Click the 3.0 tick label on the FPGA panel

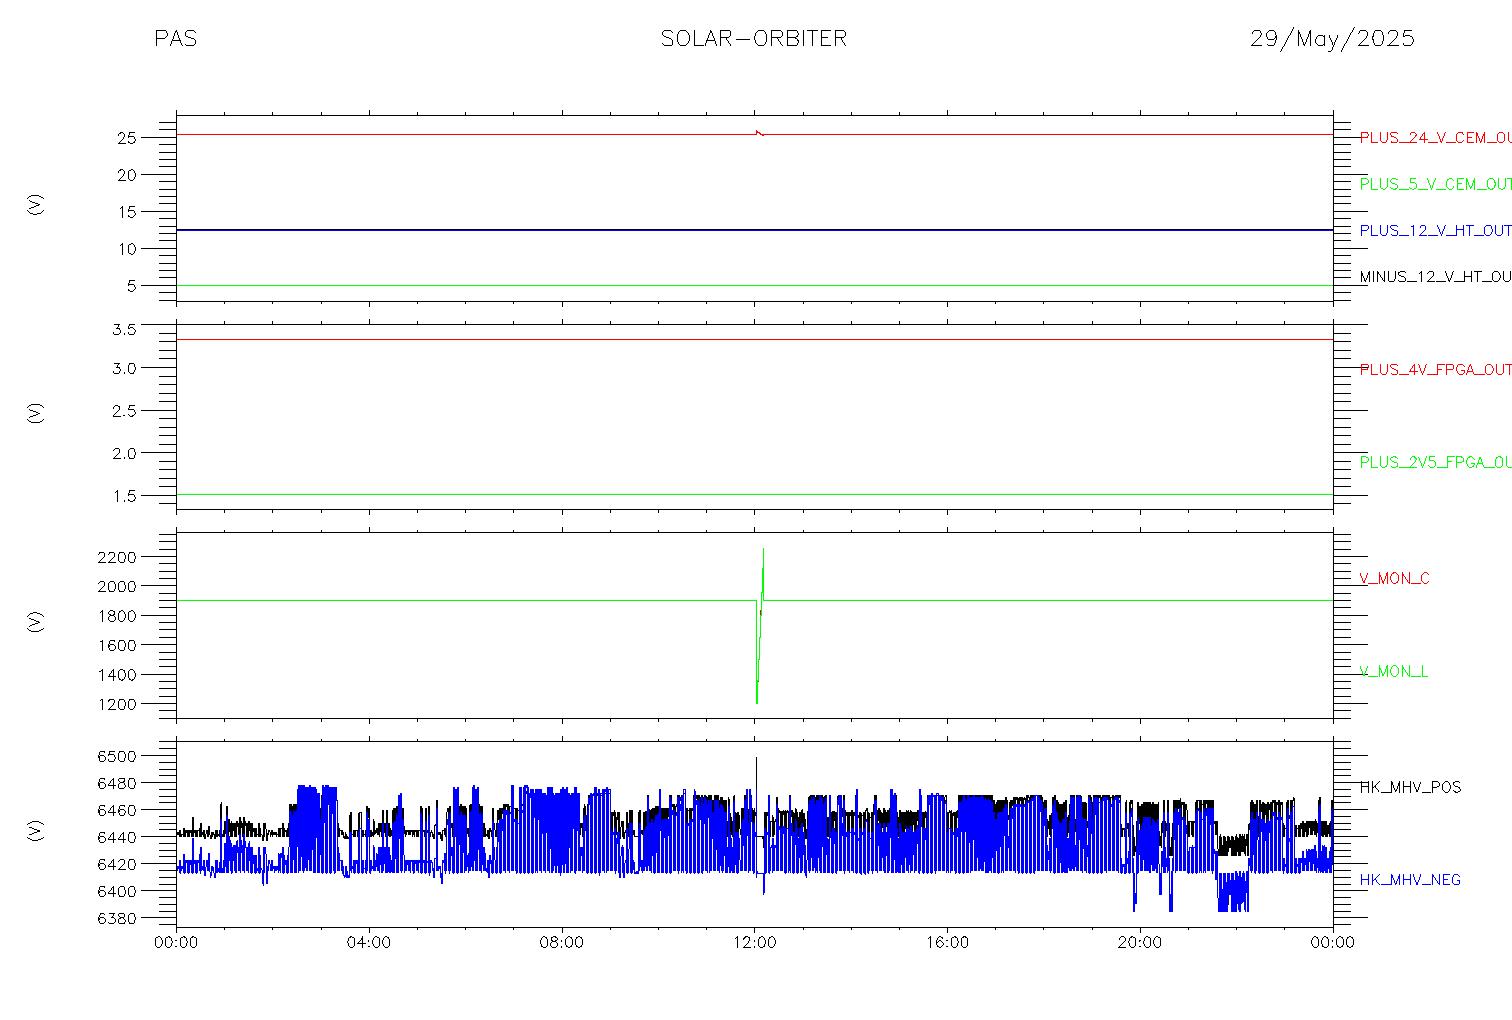point(124,368)
